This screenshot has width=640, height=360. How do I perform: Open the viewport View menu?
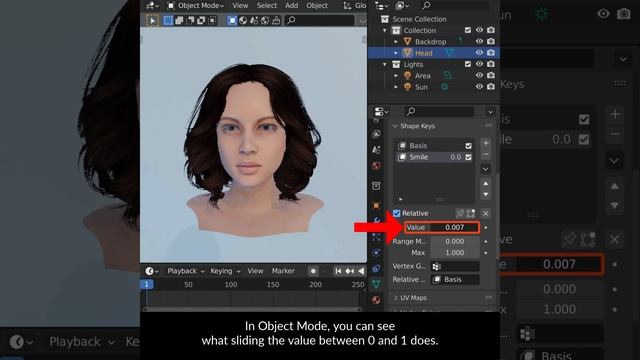coord(240,5)
